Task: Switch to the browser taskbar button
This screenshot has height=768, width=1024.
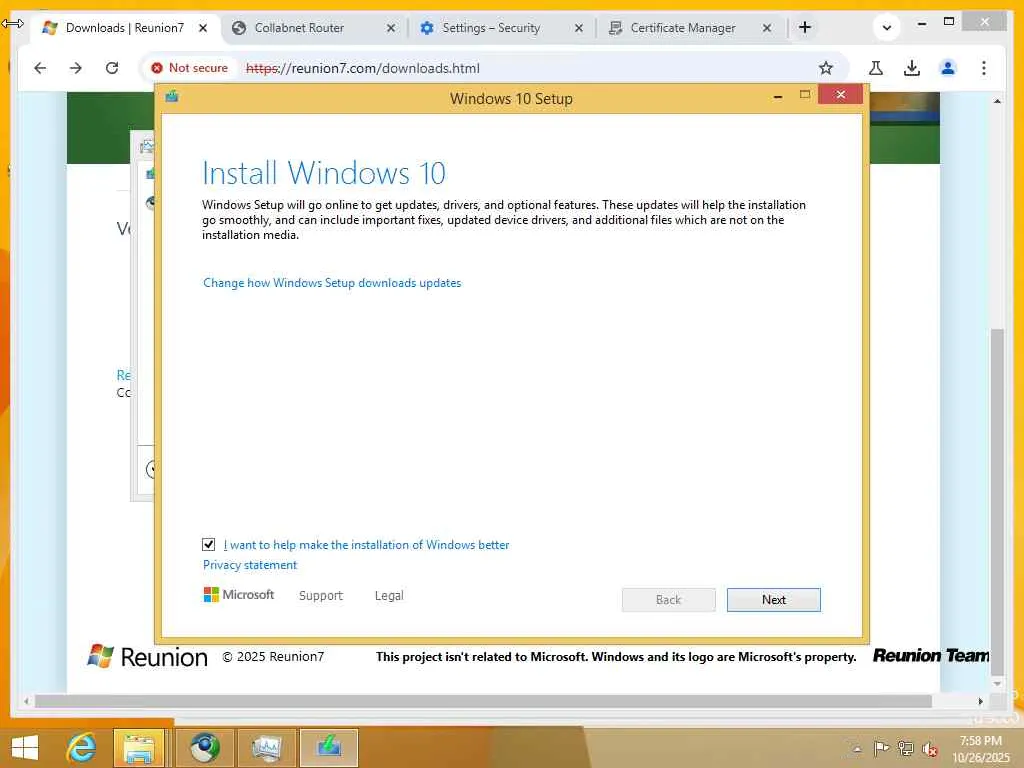Action: click(x=205, y=748)
